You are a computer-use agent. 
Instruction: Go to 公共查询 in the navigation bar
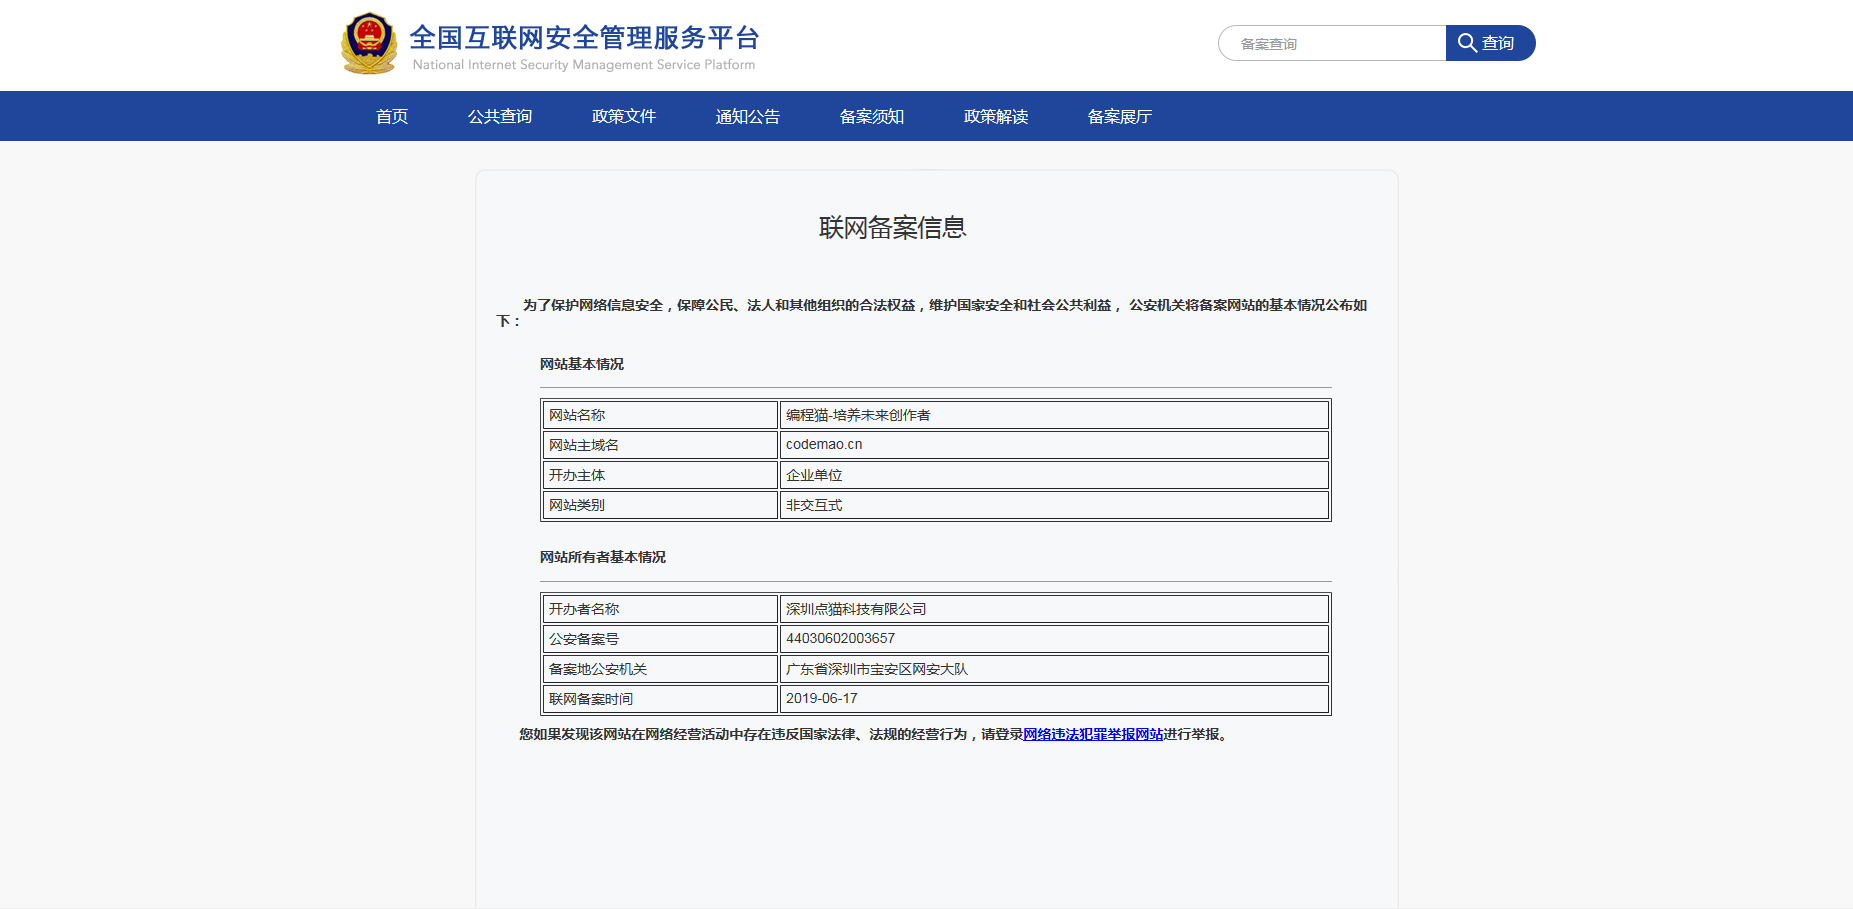pyautogui.click(x=500, y=116)
